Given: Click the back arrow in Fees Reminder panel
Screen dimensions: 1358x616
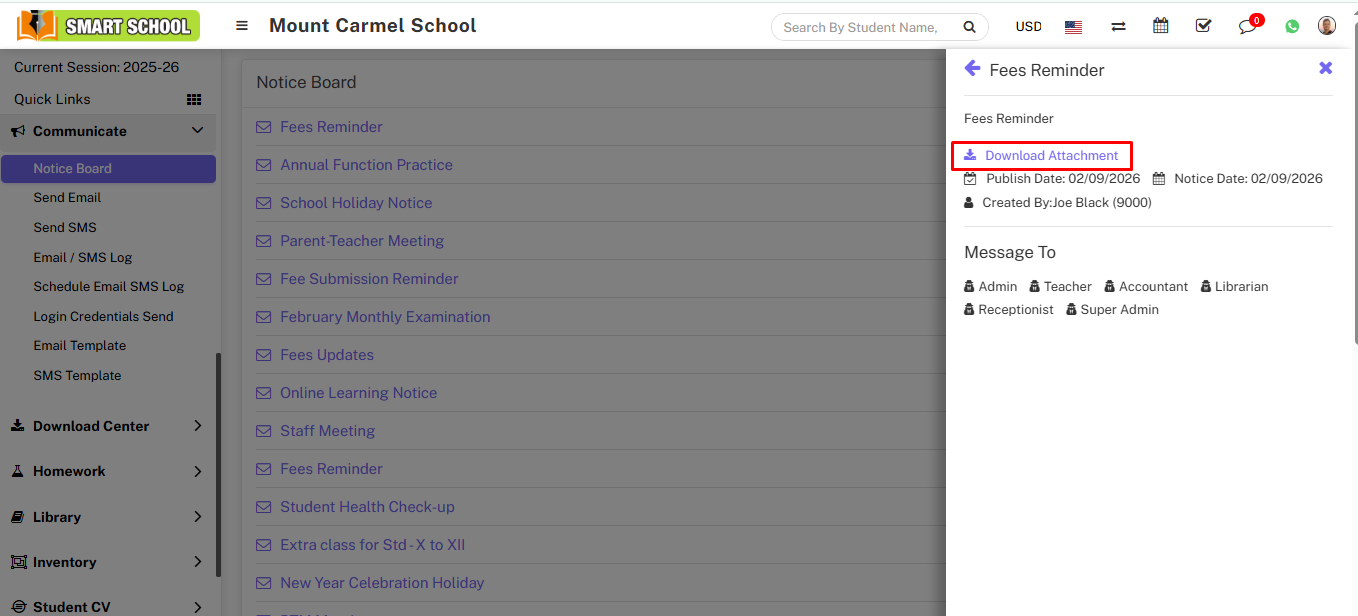Looking at the screenshot, I should 972,68.
